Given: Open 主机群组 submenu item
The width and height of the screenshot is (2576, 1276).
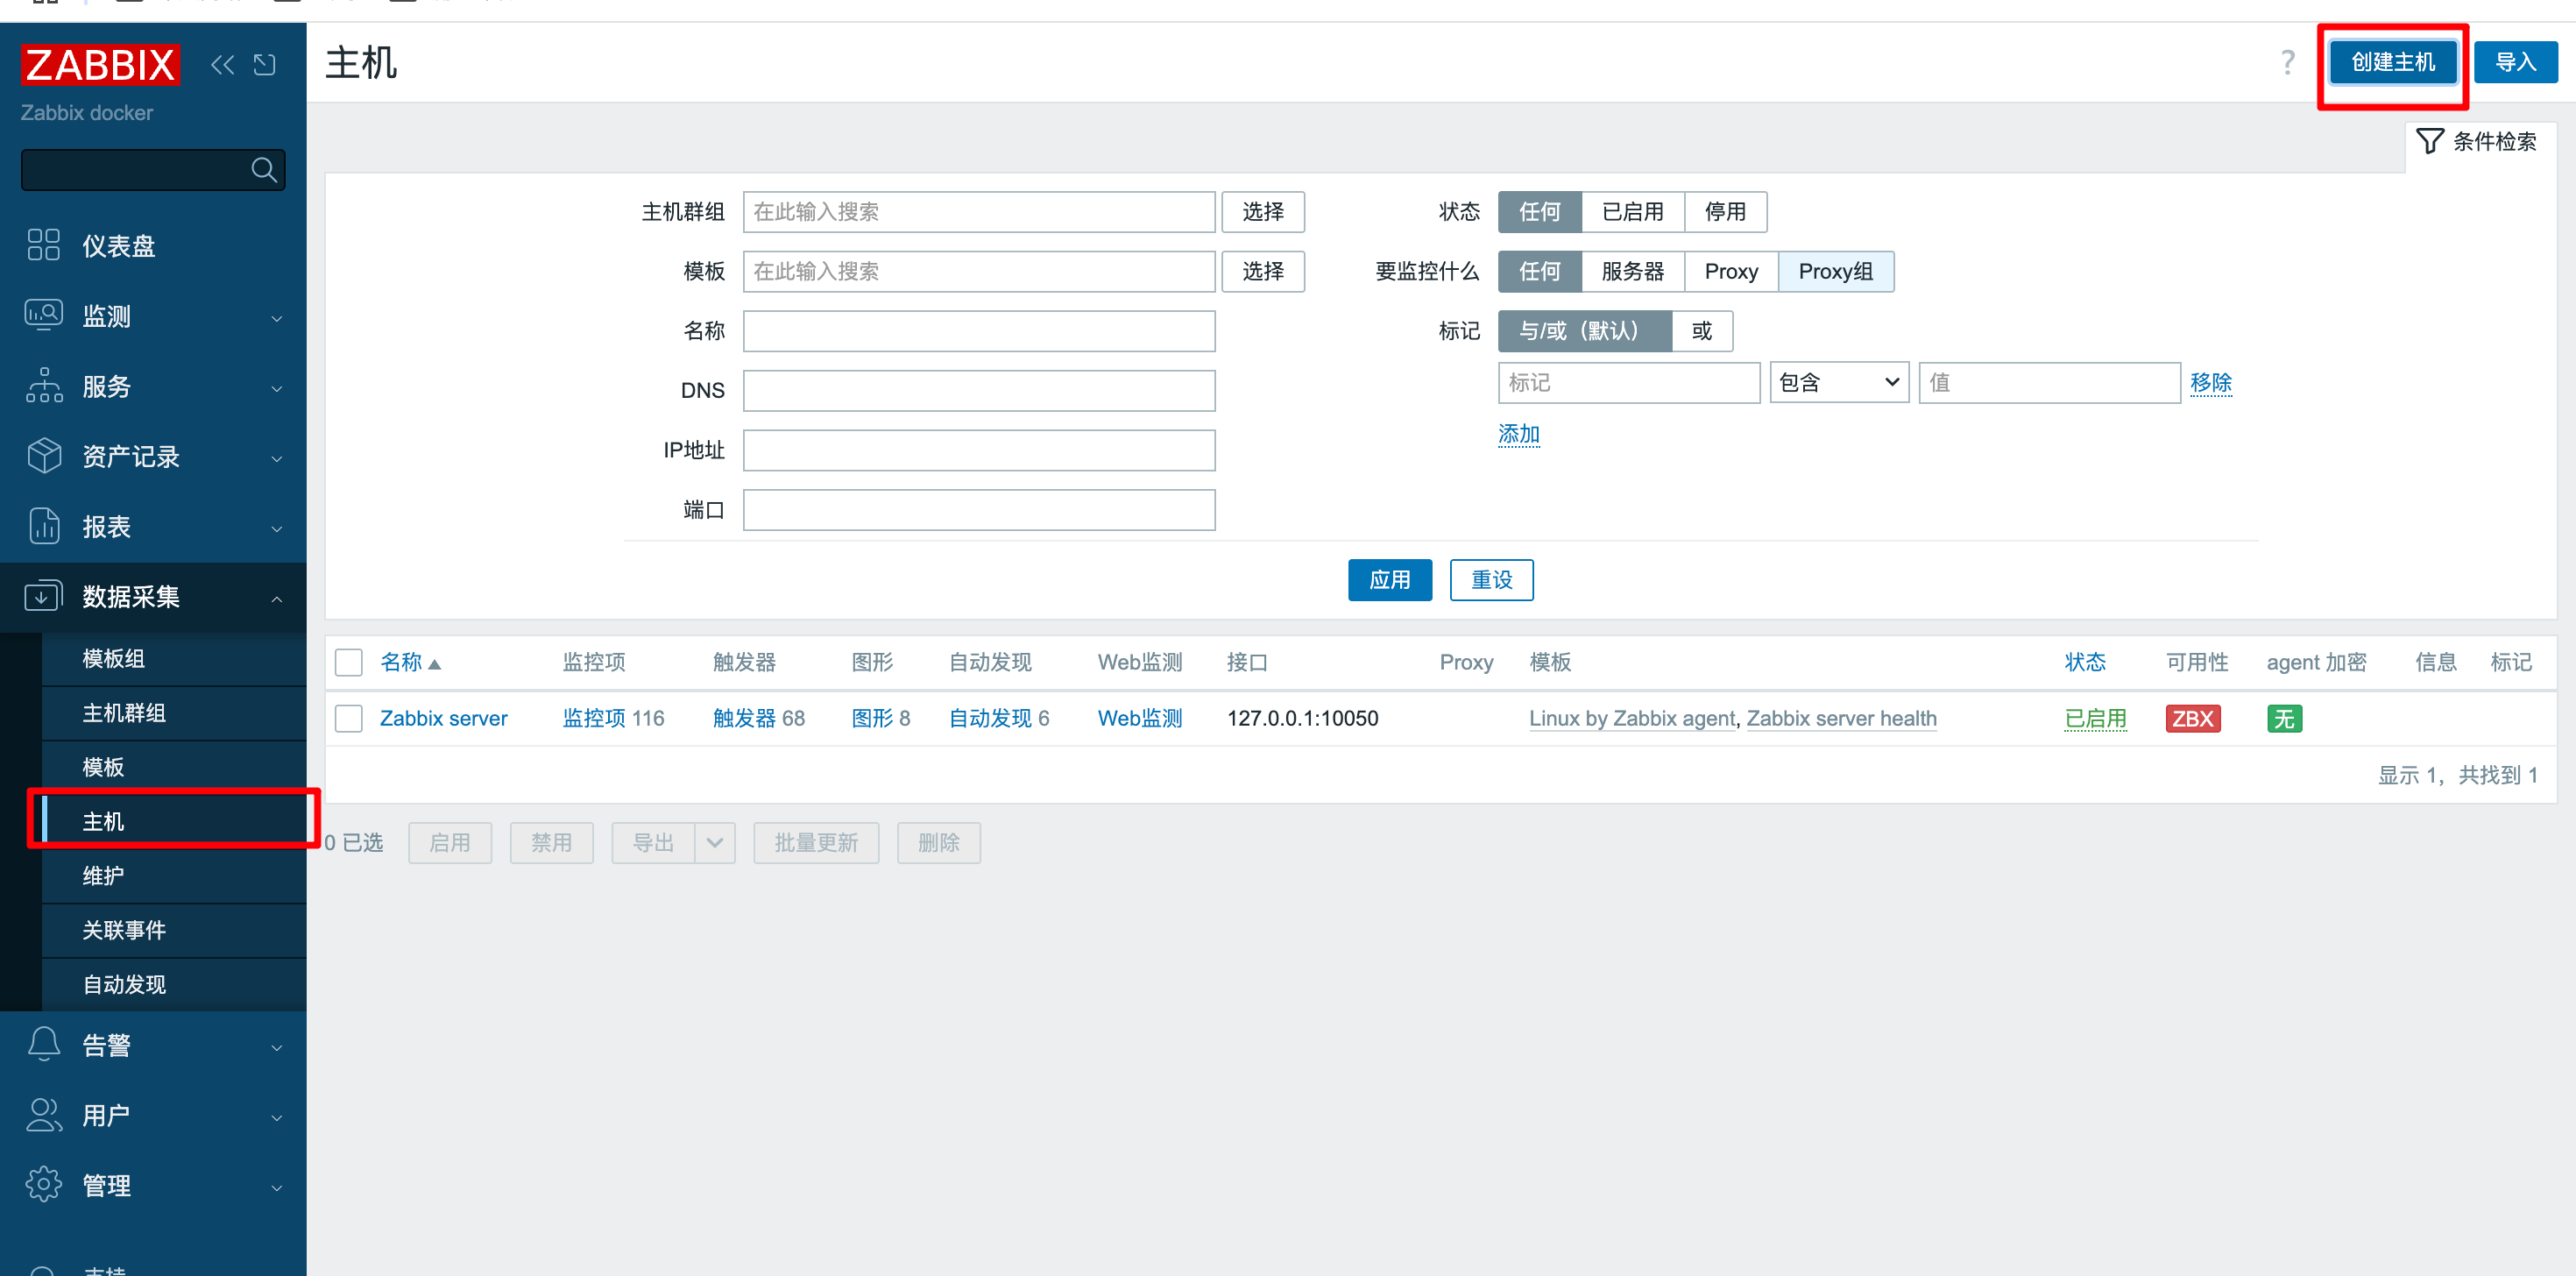Looking at the screenshot, I should (174, 713).
